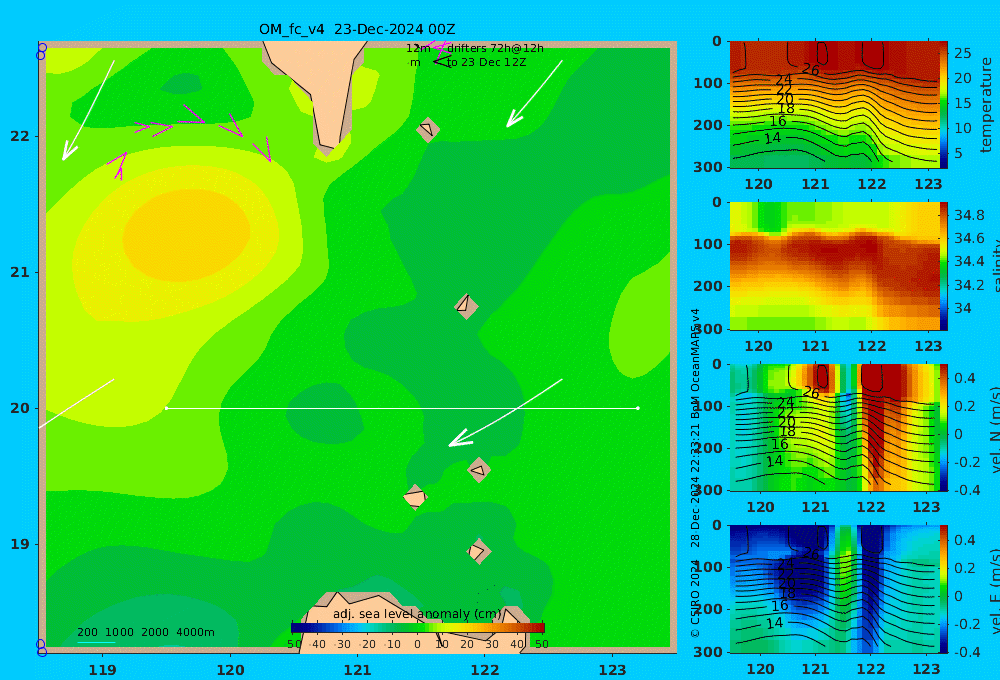Viewport: 1000px width, 680px height.
Task: Click the orange sea level high near 21.3N
Action: (x=186, y=235)
